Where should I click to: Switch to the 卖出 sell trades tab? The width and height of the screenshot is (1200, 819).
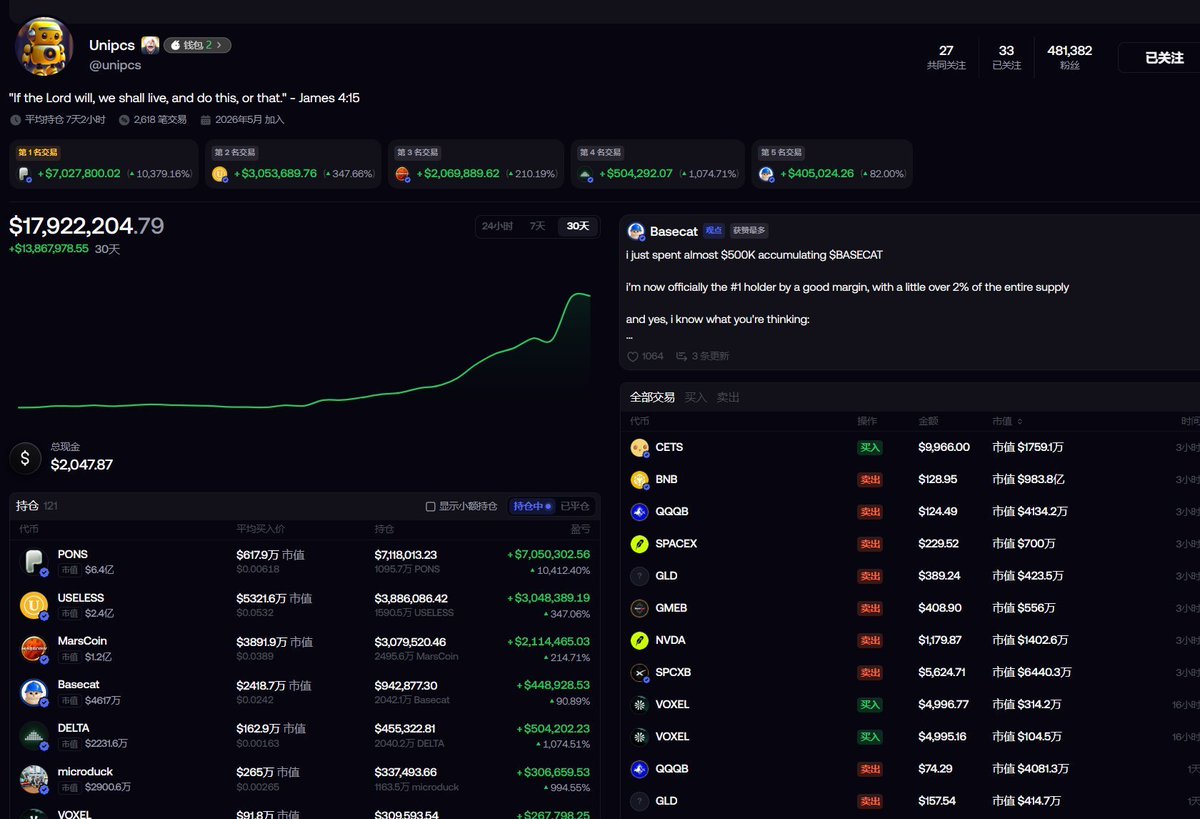(729, 397)
